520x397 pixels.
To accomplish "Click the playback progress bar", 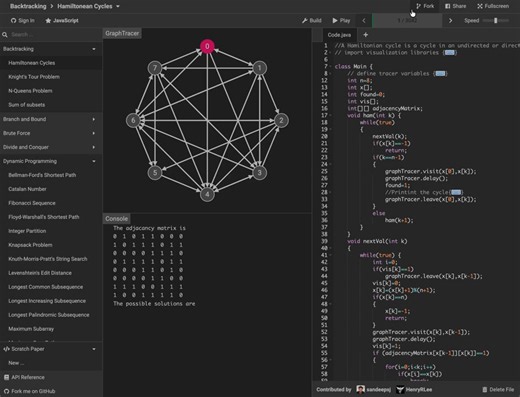I will click(407, 20).
